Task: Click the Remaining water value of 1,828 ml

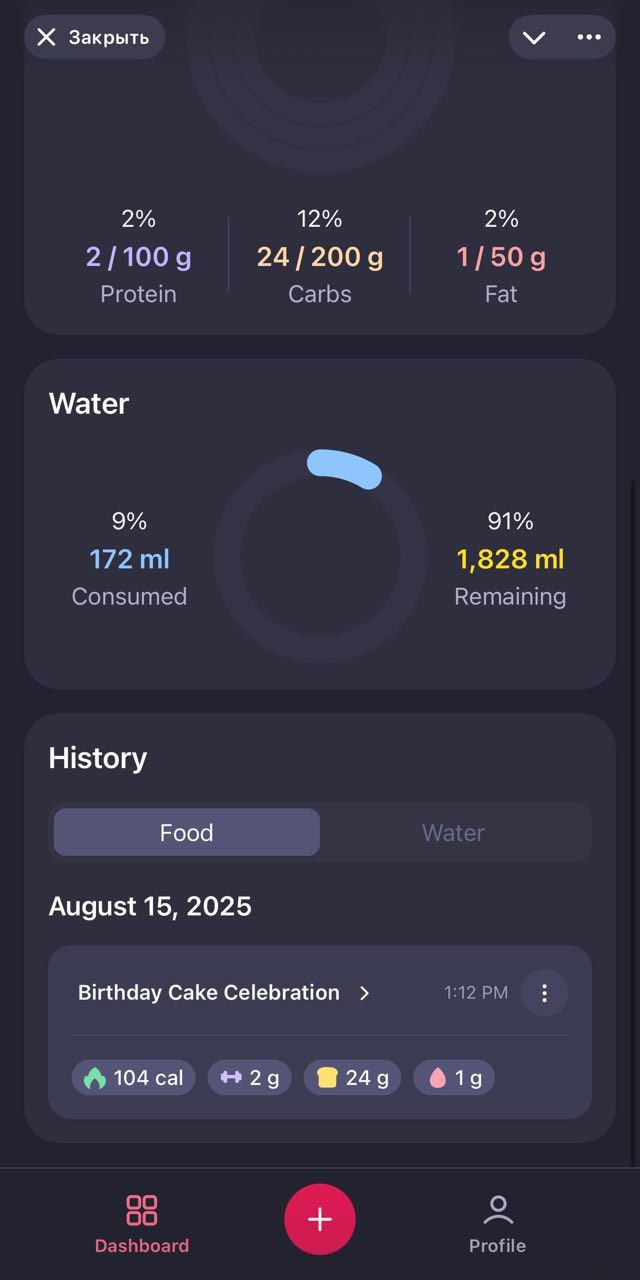Action: 510,559
